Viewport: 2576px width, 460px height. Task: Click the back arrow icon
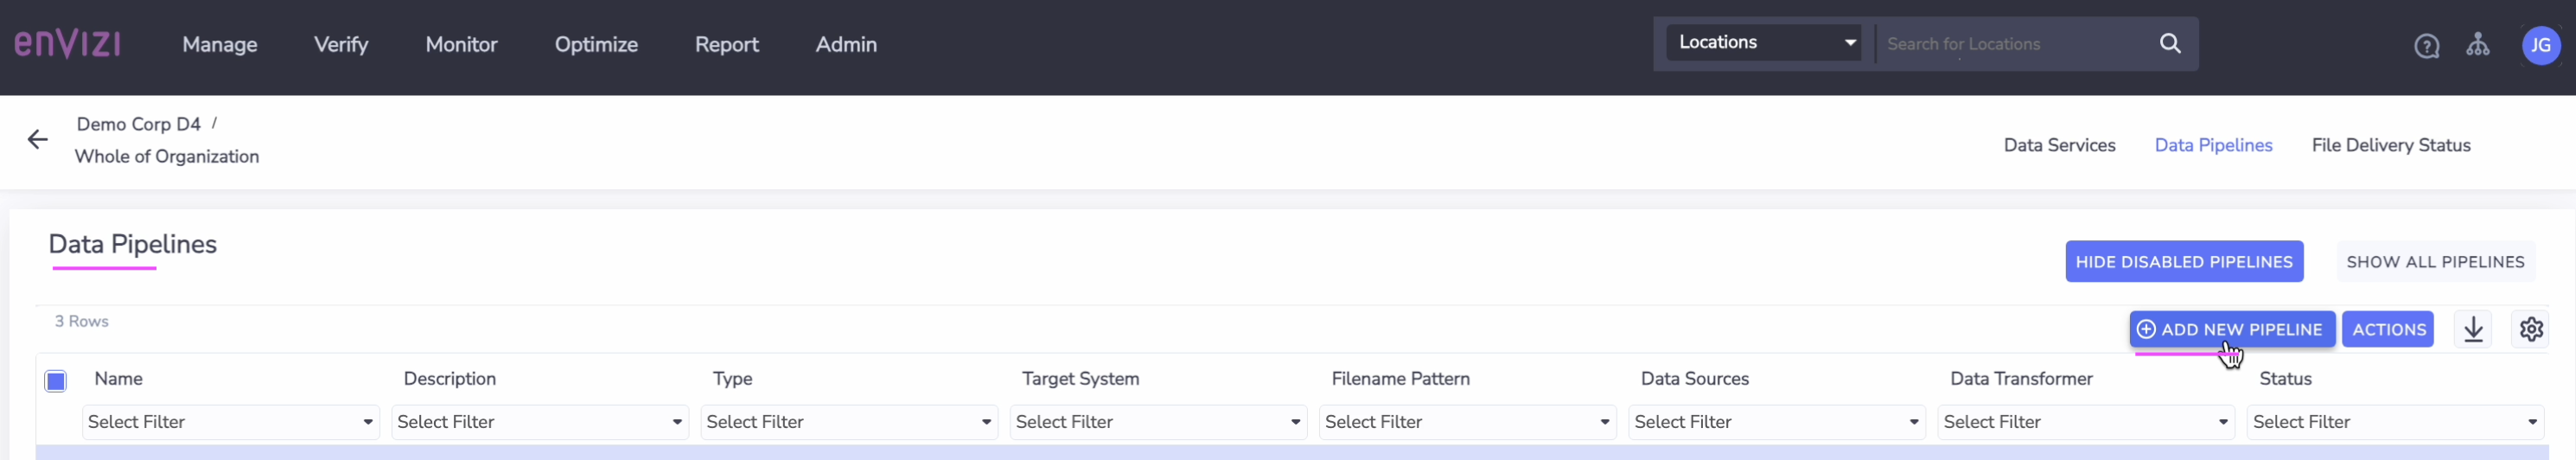point(38,140)
